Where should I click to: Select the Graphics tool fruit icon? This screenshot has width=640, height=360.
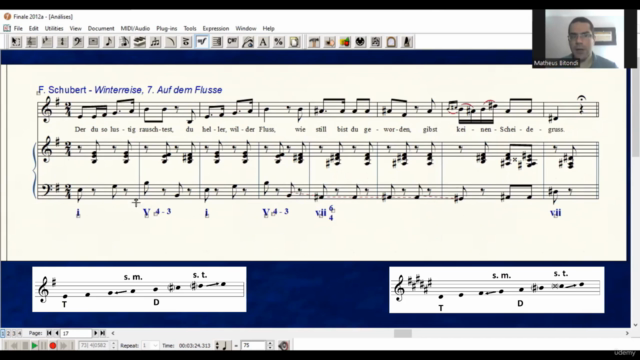[x=345, y=42]
